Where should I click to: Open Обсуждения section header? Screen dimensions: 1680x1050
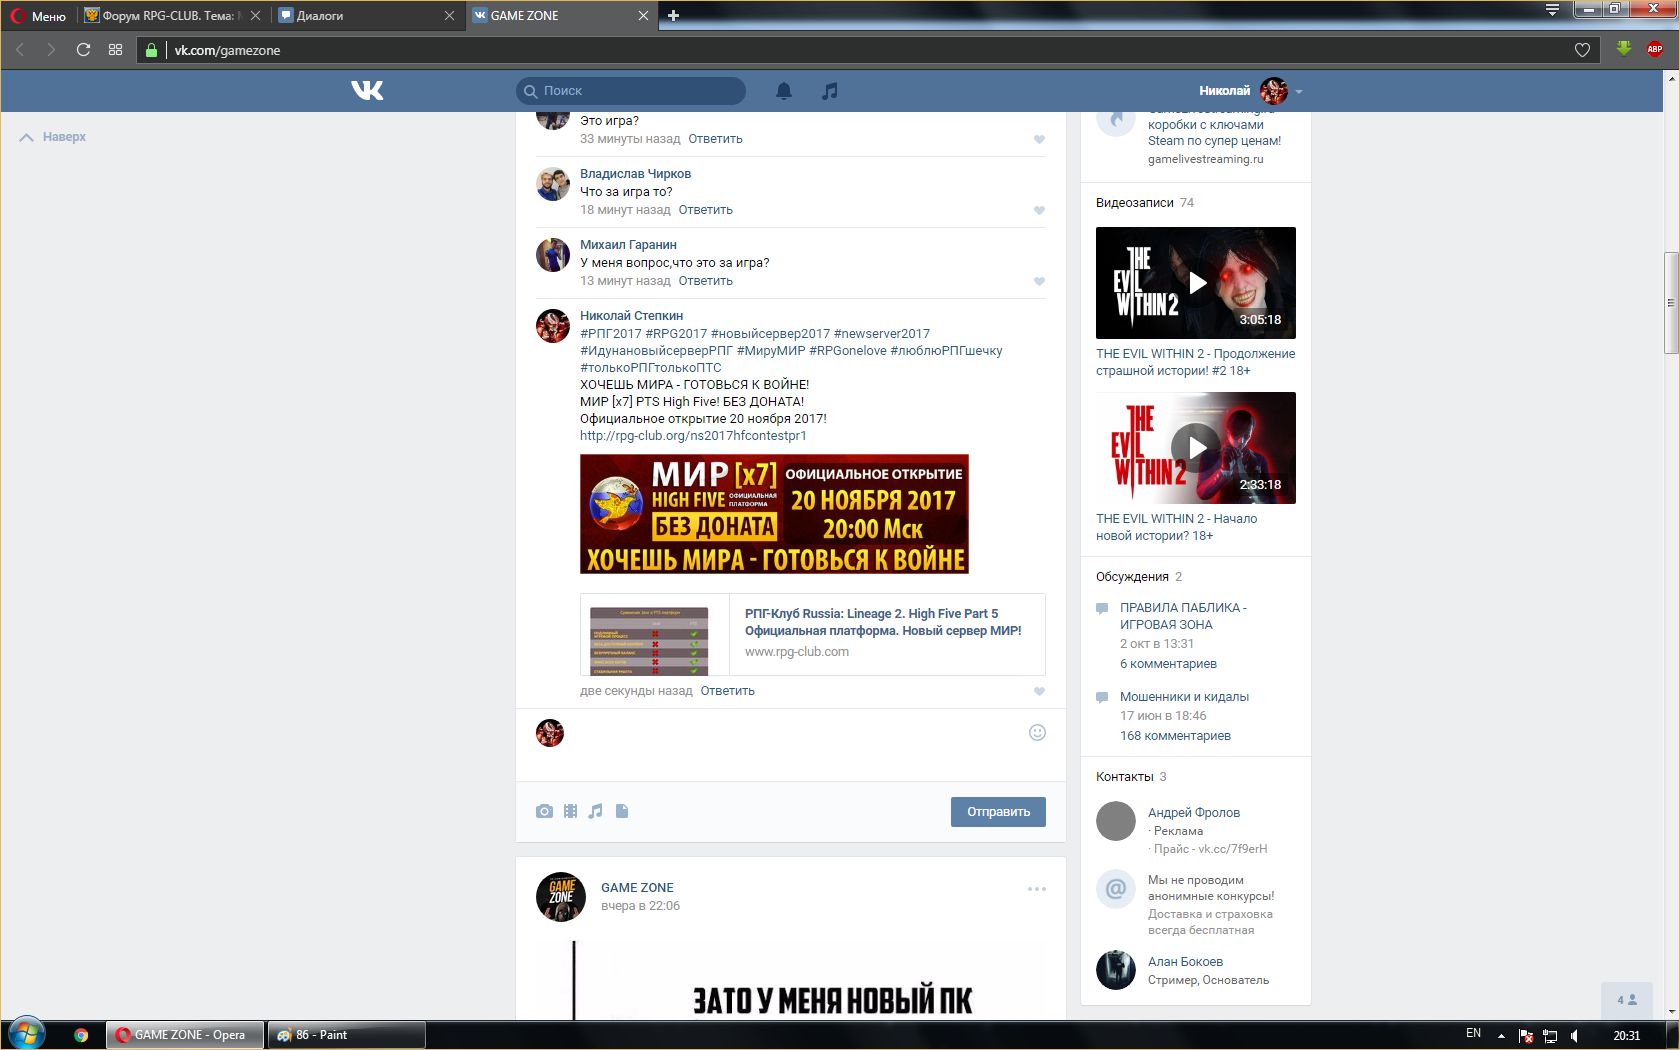pyautogui.click(x=1132, y=577)
